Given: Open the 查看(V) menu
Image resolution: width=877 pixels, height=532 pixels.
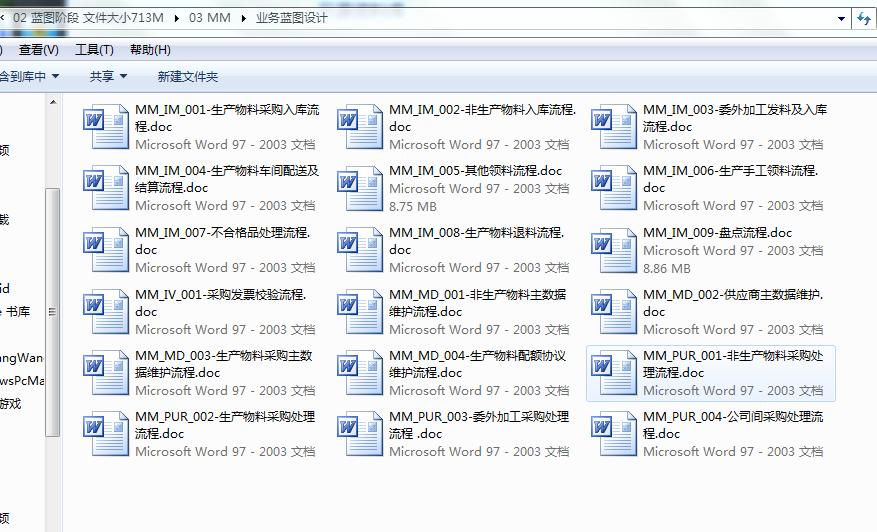Looking at the screenshot, I should 38,49.
